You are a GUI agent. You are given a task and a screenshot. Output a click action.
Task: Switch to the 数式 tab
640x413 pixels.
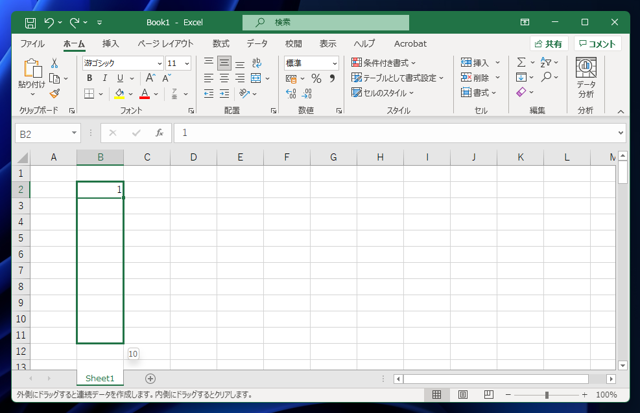221,44
